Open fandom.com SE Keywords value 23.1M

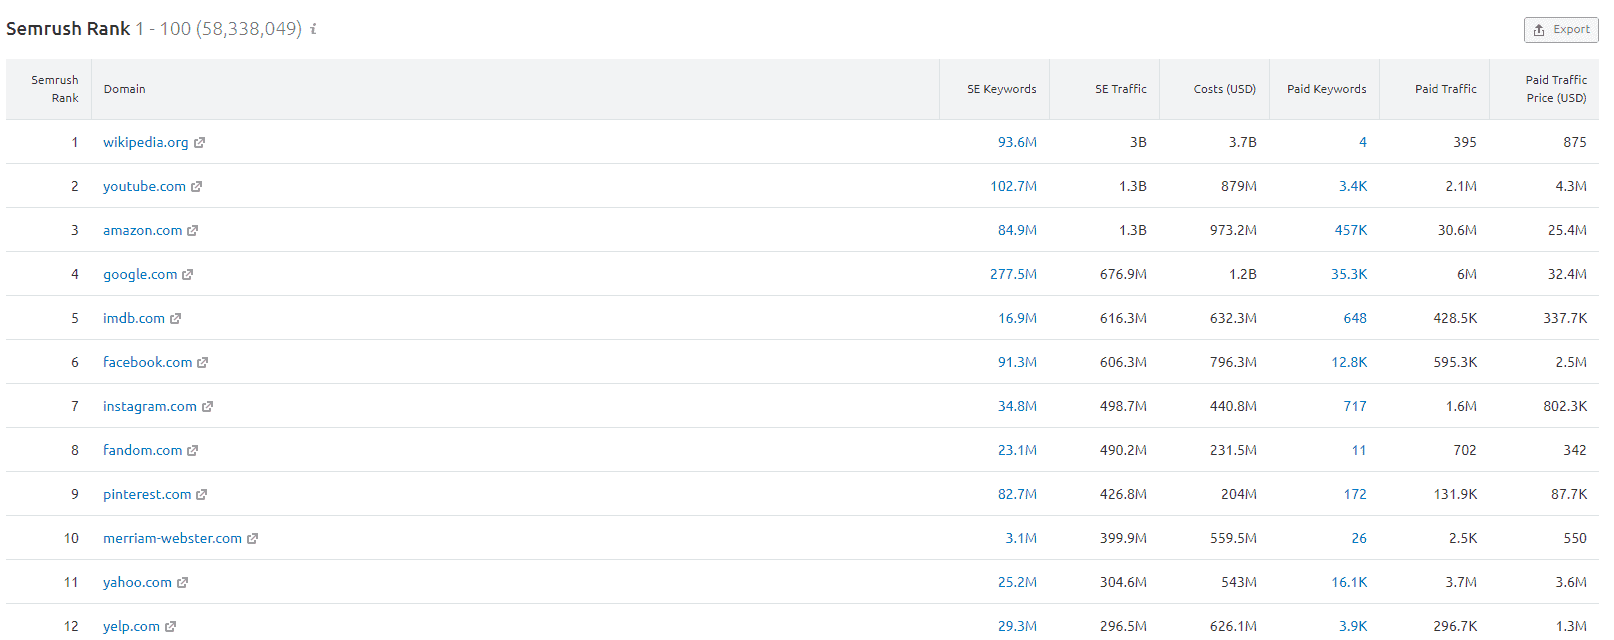tap(1017, 450)
